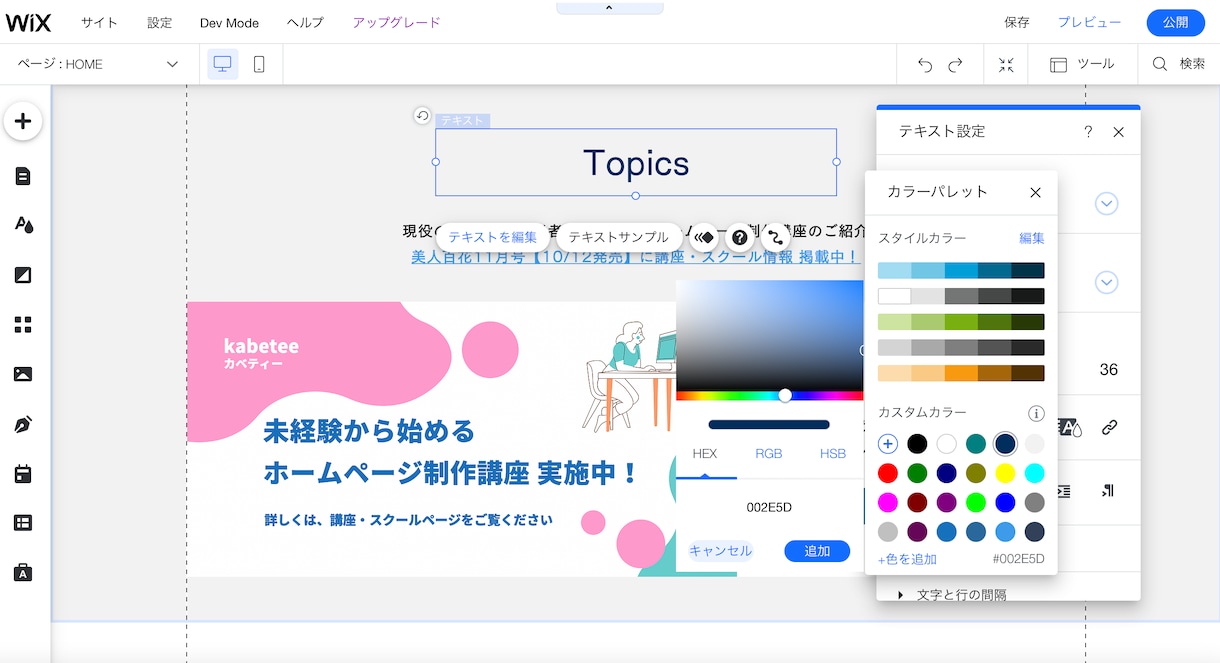Open the 設定 menu
This screenshot has height=663, width=1220.
[x=160, y=22]
